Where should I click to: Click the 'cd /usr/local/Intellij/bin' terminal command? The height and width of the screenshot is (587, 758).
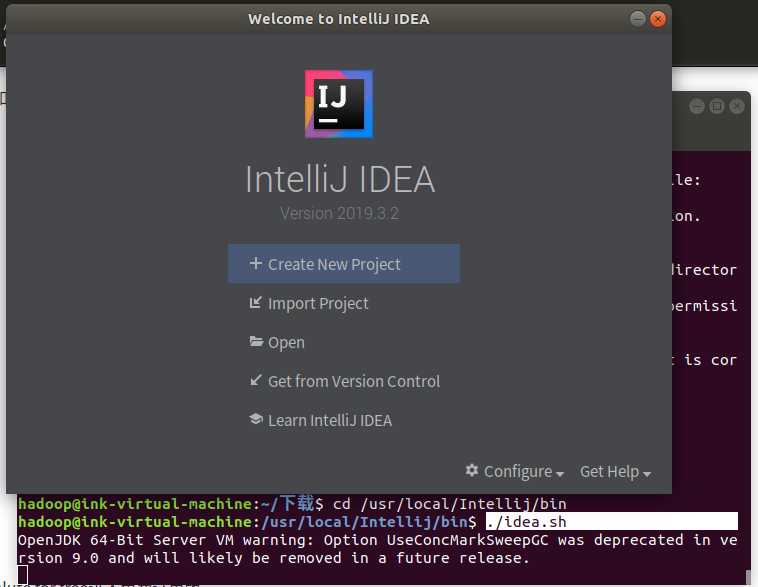pos(450,504)
